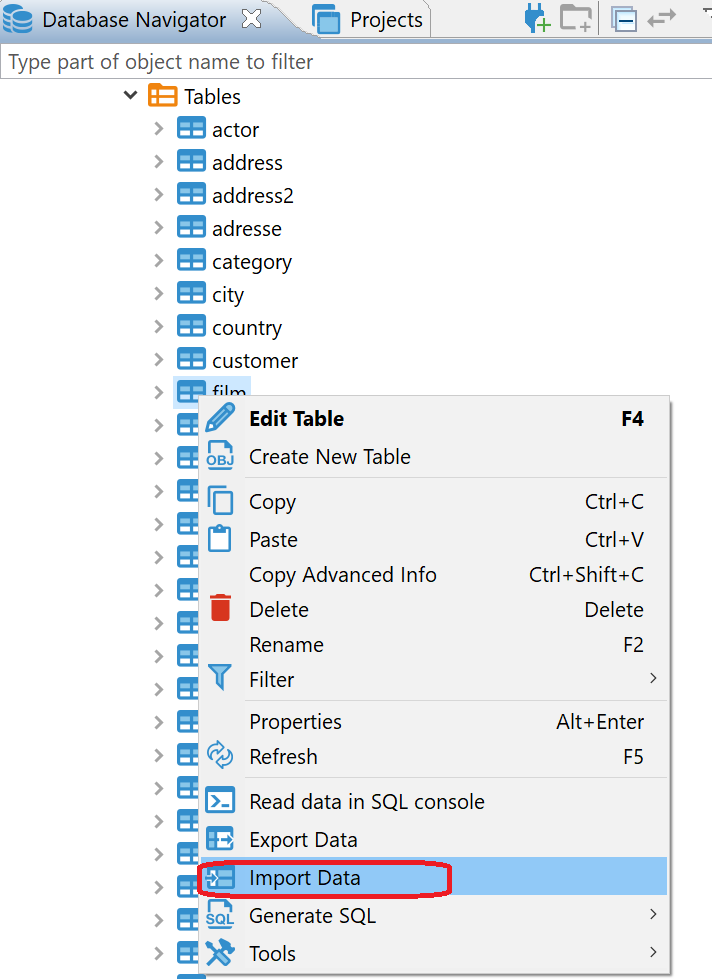Click the new connection plus icon in toolbar
Screen dimensions: 712x979
point(536,17)
